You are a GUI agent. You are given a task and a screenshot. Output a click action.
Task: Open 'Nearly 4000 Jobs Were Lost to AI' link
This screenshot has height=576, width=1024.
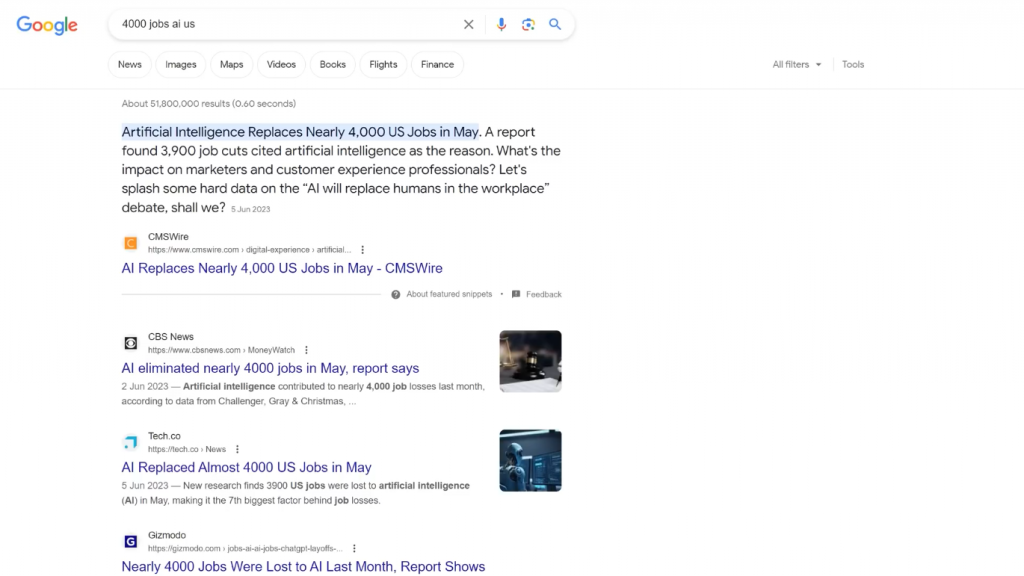tap(303, 567)
